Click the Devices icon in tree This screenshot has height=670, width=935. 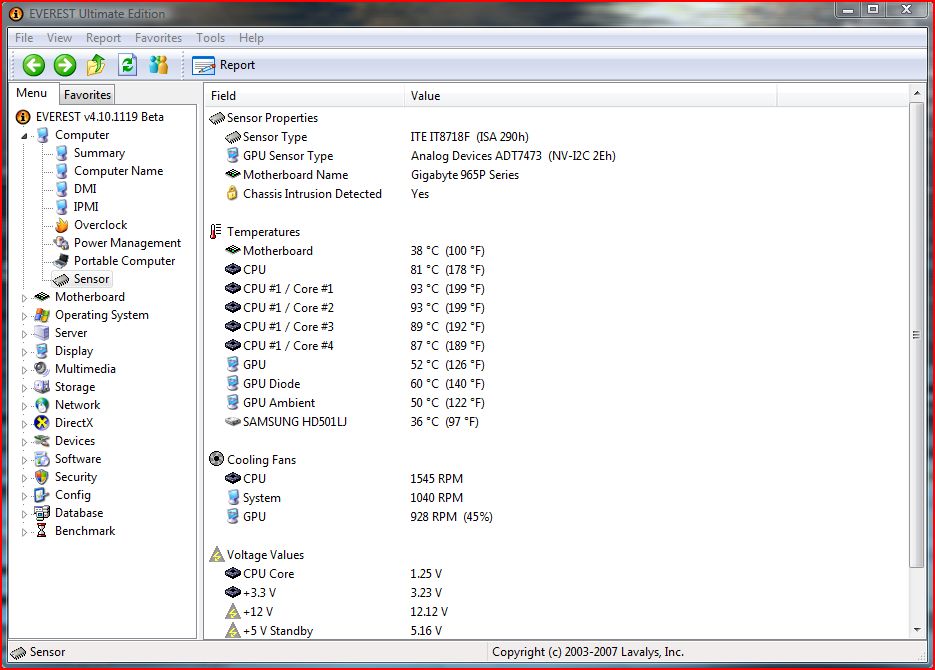point(42,441)
